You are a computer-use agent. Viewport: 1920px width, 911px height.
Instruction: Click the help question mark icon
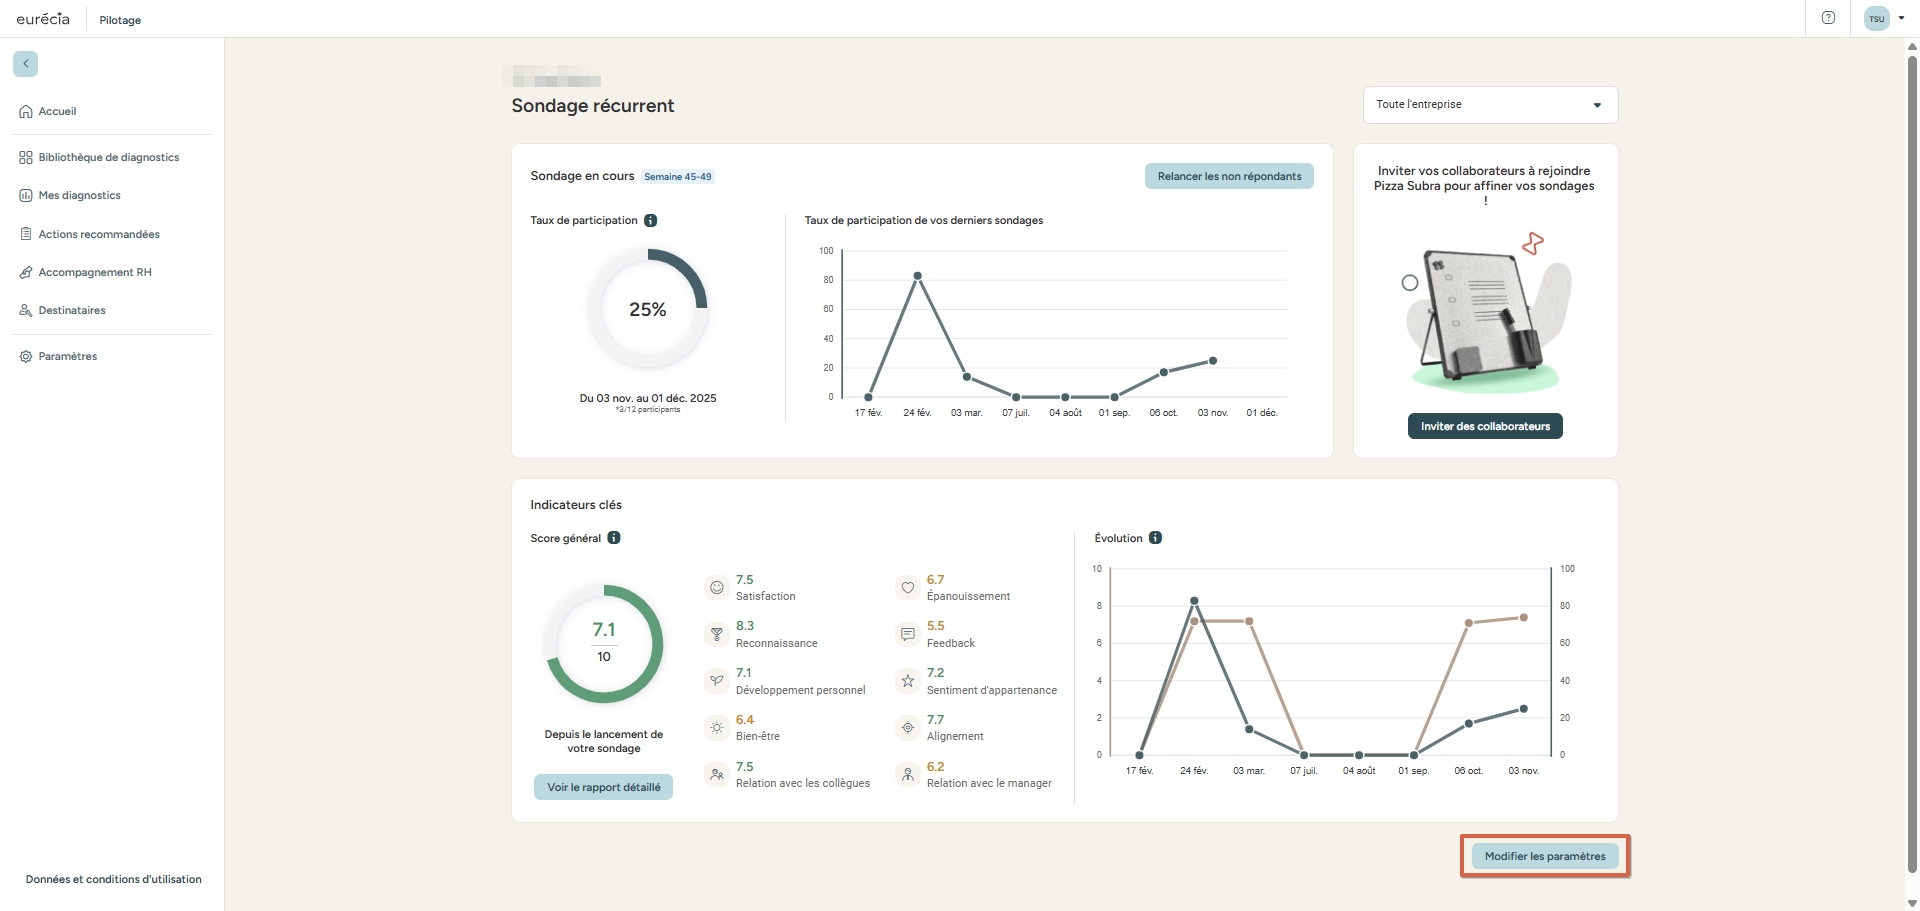click(1828, 18)
